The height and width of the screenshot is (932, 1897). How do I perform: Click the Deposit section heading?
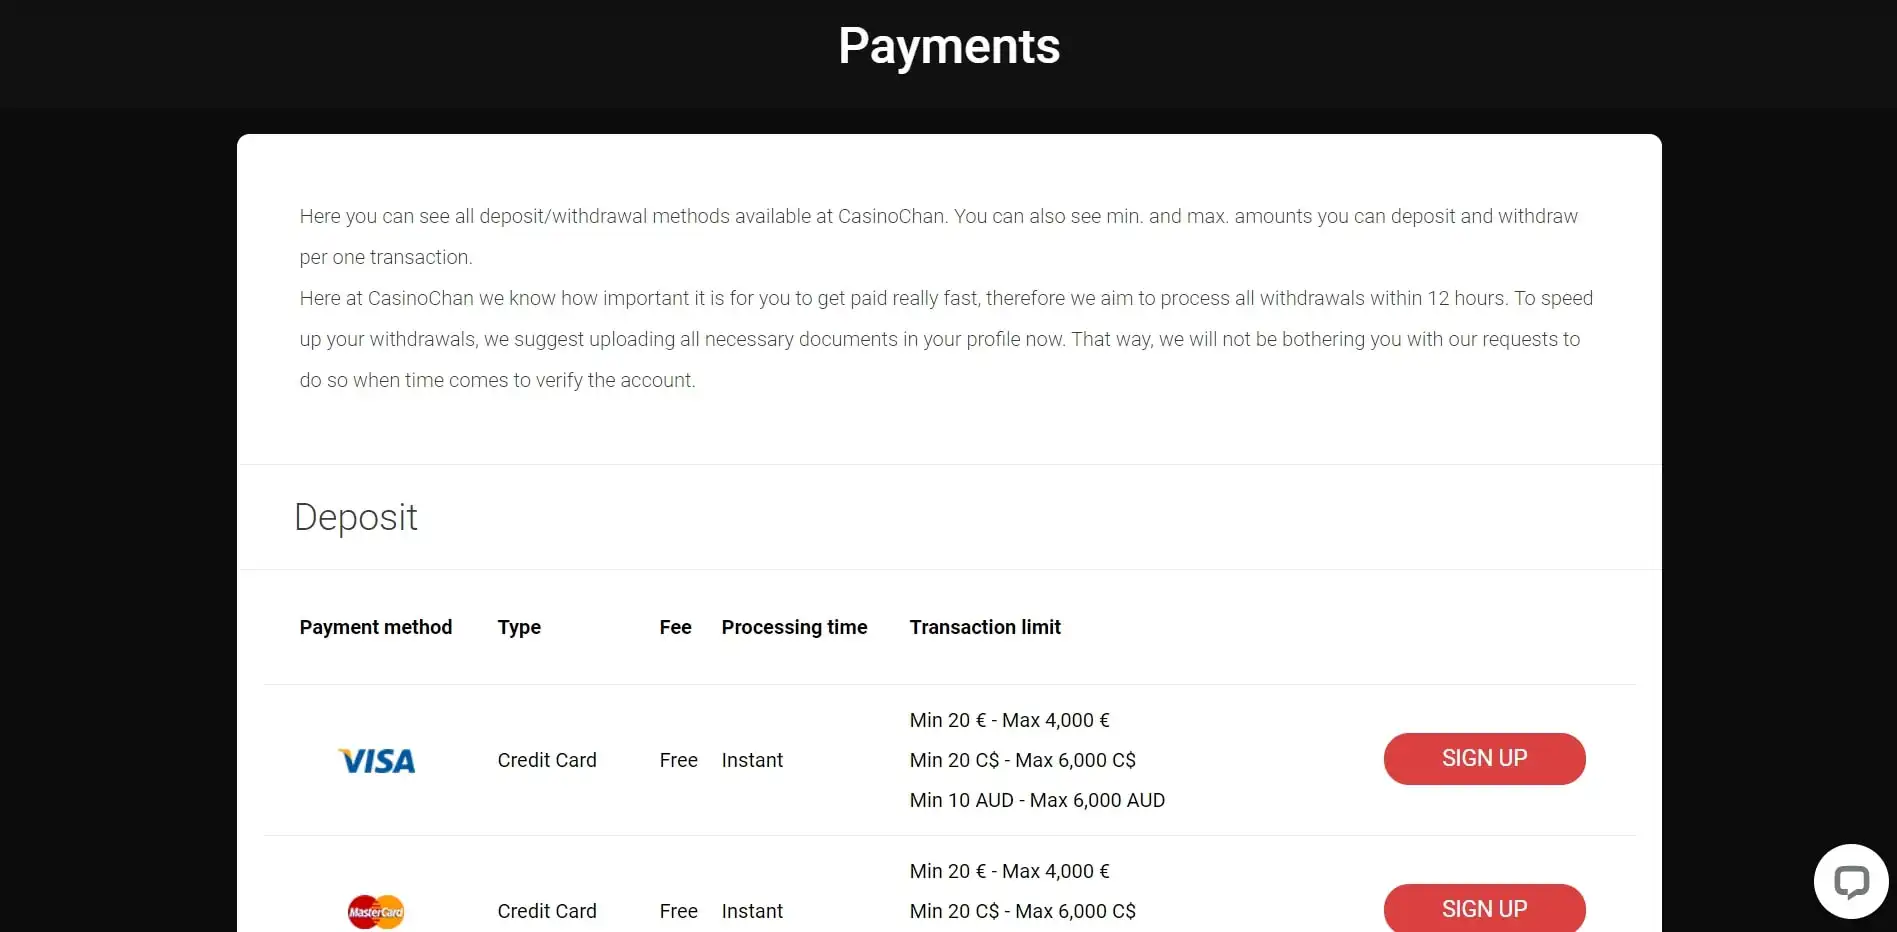coord(355,517)
